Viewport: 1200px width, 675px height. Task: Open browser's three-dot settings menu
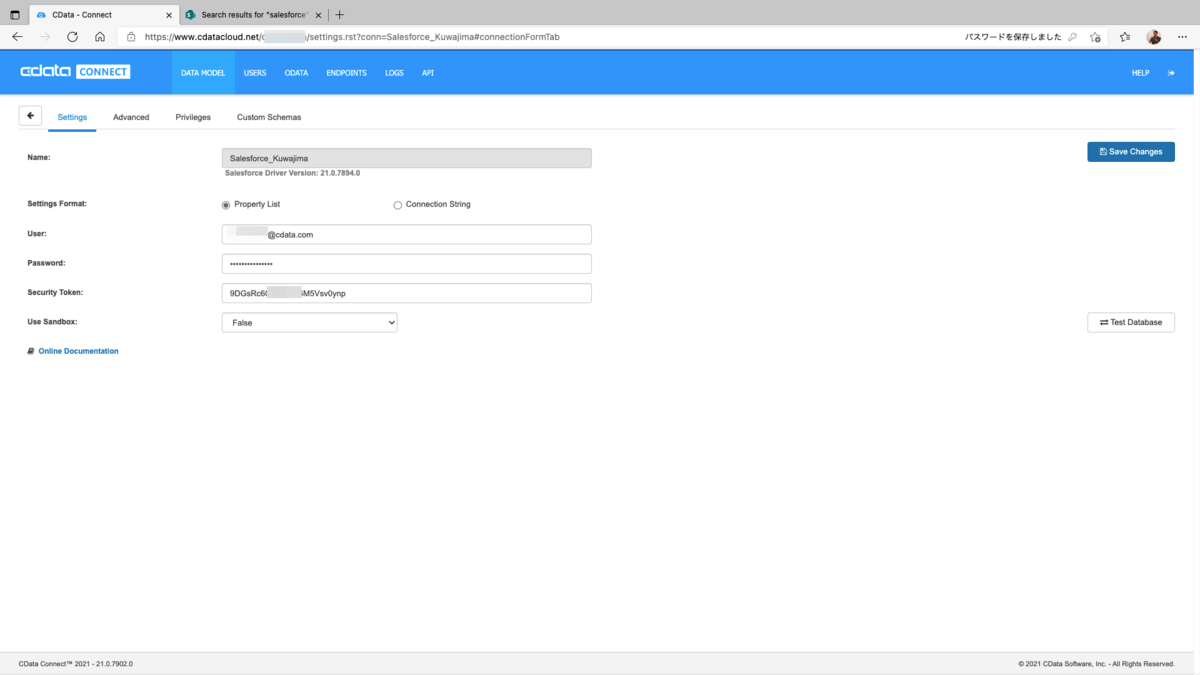point(1182,37)
